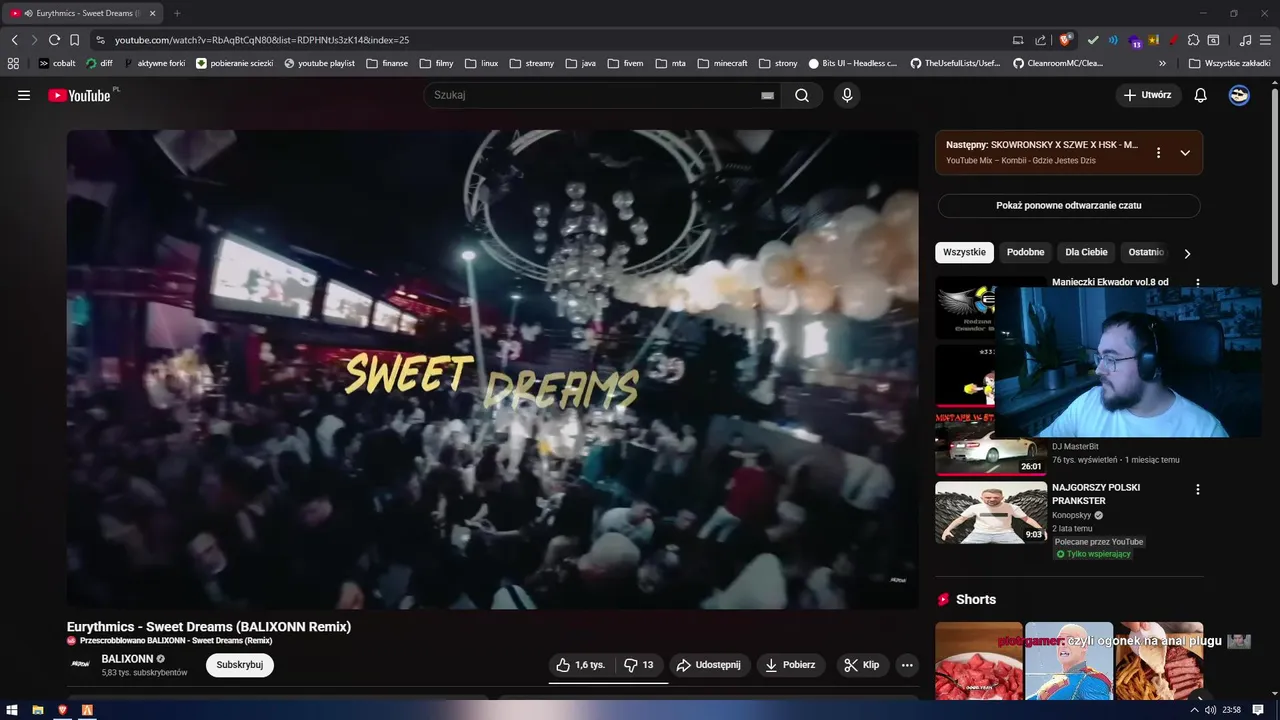Screen dimensions: 1280x720
Task: Select the Dla Ciebie filter chip
Action: [1086, 253]
